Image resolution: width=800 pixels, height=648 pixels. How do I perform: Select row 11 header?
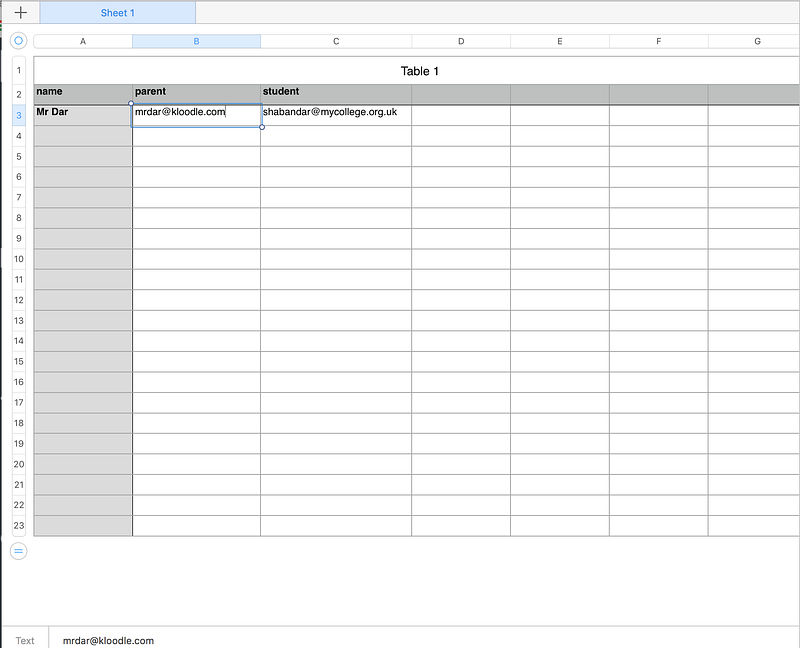click(19, 279)
